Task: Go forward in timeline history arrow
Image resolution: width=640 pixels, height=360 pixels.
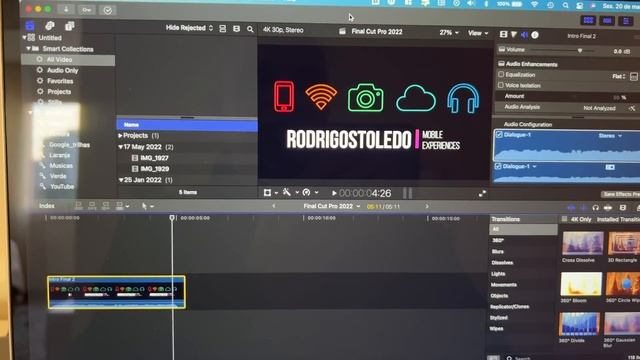Action: point(427,207)
